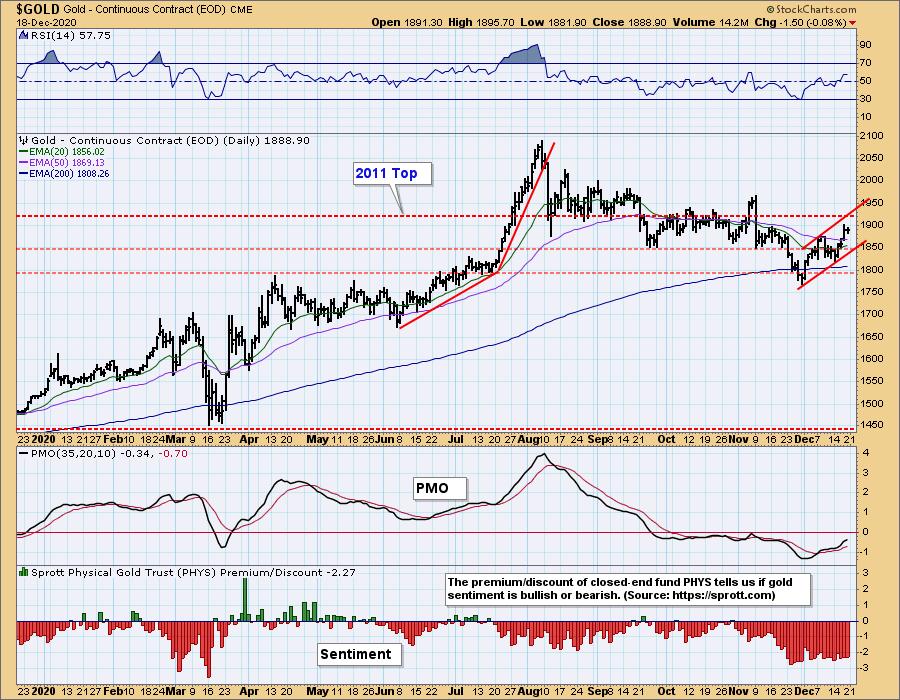Viewport: 900px width, 700px height.
Task: Click the EMA(20) 1856.02 legend entry
Action: [62, 151]
